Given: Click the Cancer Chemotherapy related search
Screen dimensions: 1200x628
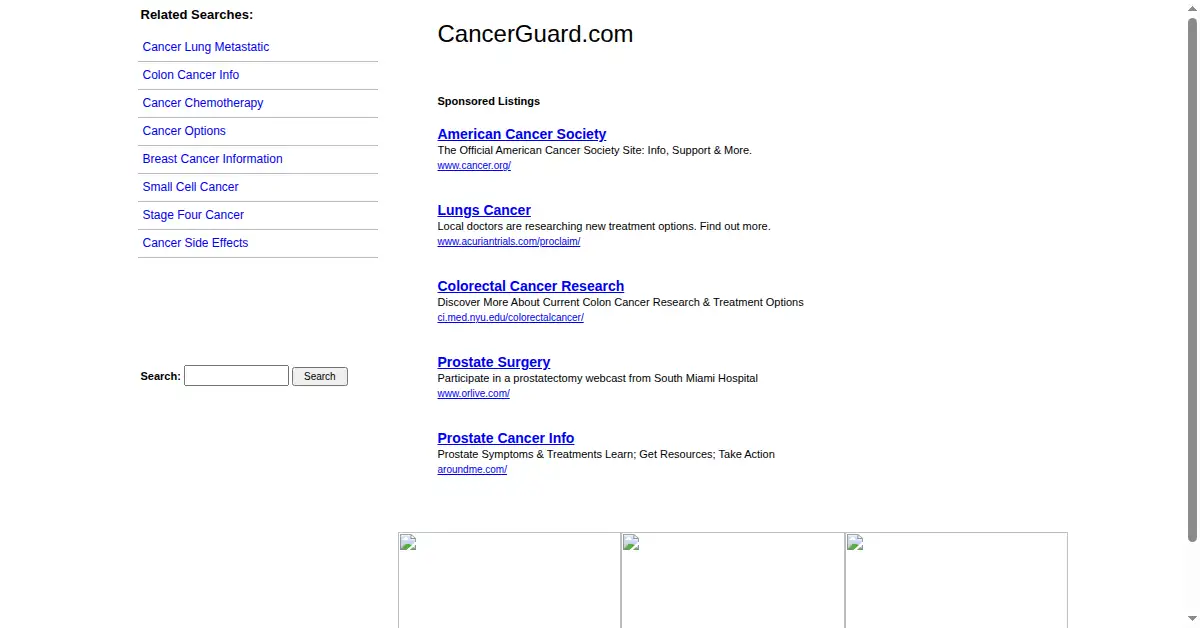Looking at the screenshot, I should point(203,103).
